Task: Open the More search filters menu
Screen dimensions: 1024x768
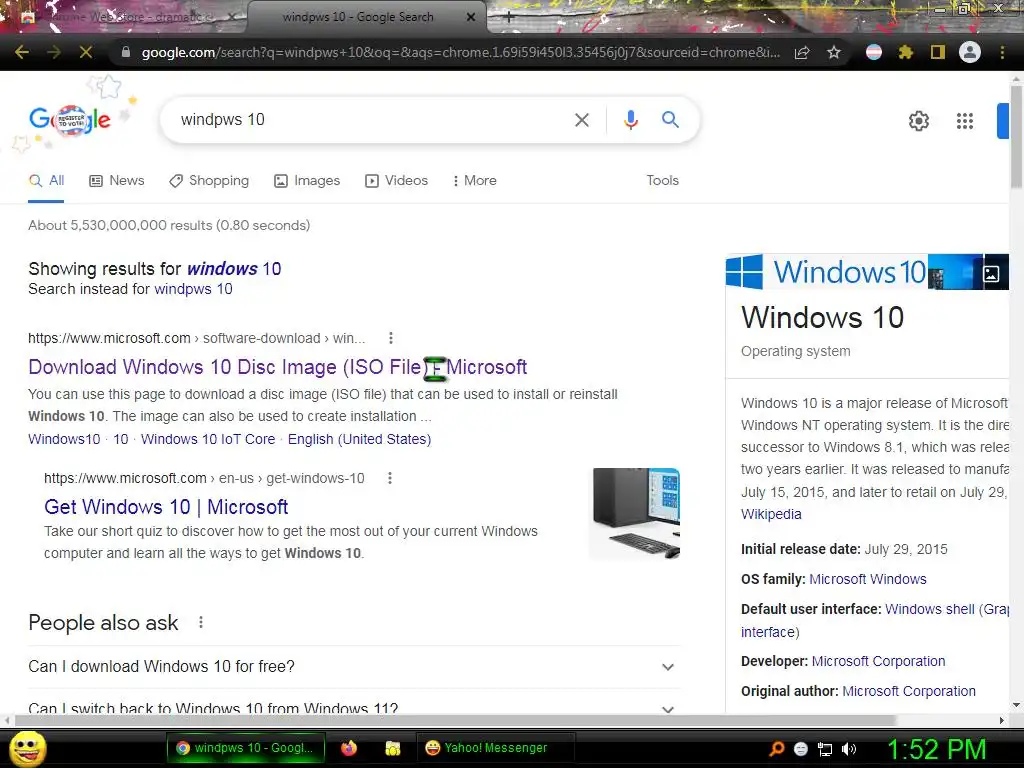Action: (x=474, y=181)
